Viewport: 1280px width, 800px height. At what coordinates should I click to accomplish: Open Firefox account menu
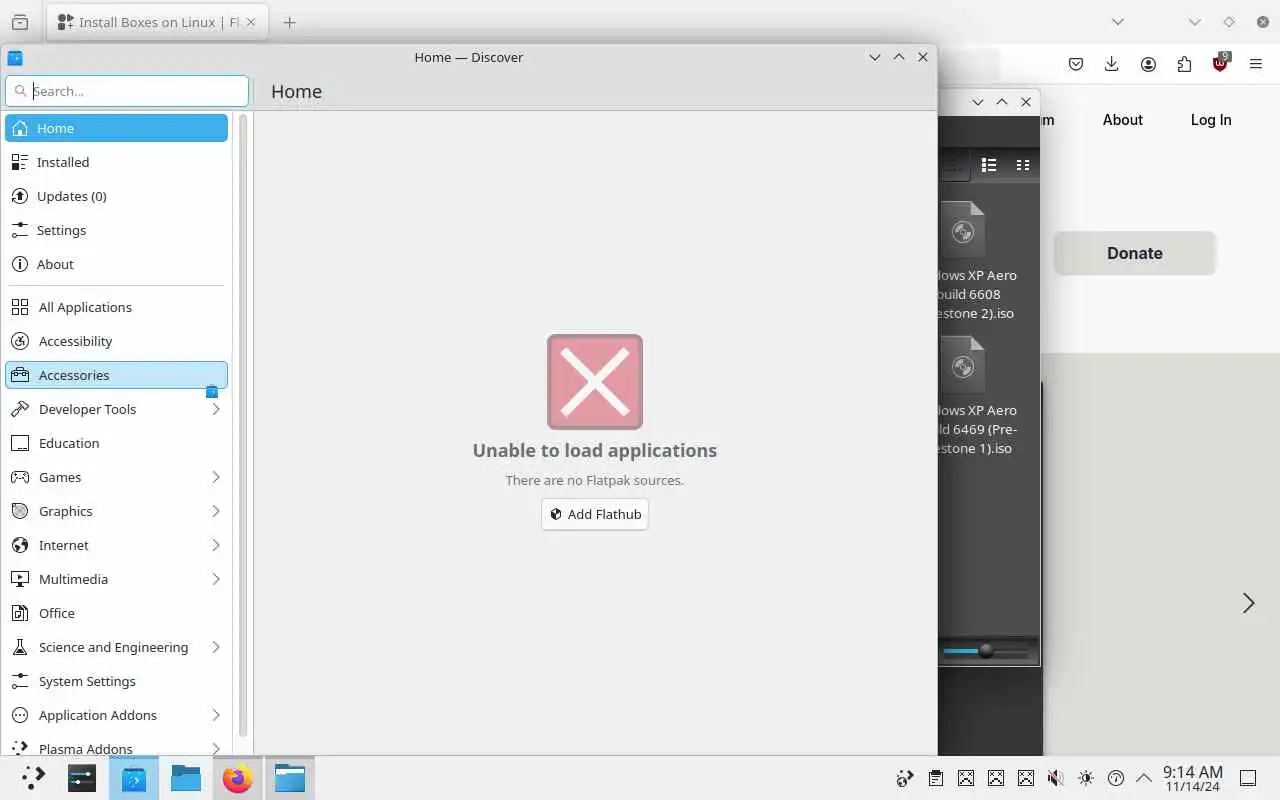pyautogui.click(x=1148, y=64)
